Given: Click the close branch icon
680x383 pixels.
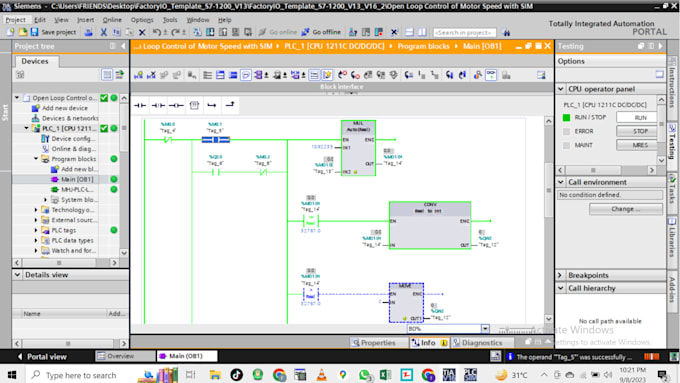Looking at the screenshot, I should tap(230, 105).
